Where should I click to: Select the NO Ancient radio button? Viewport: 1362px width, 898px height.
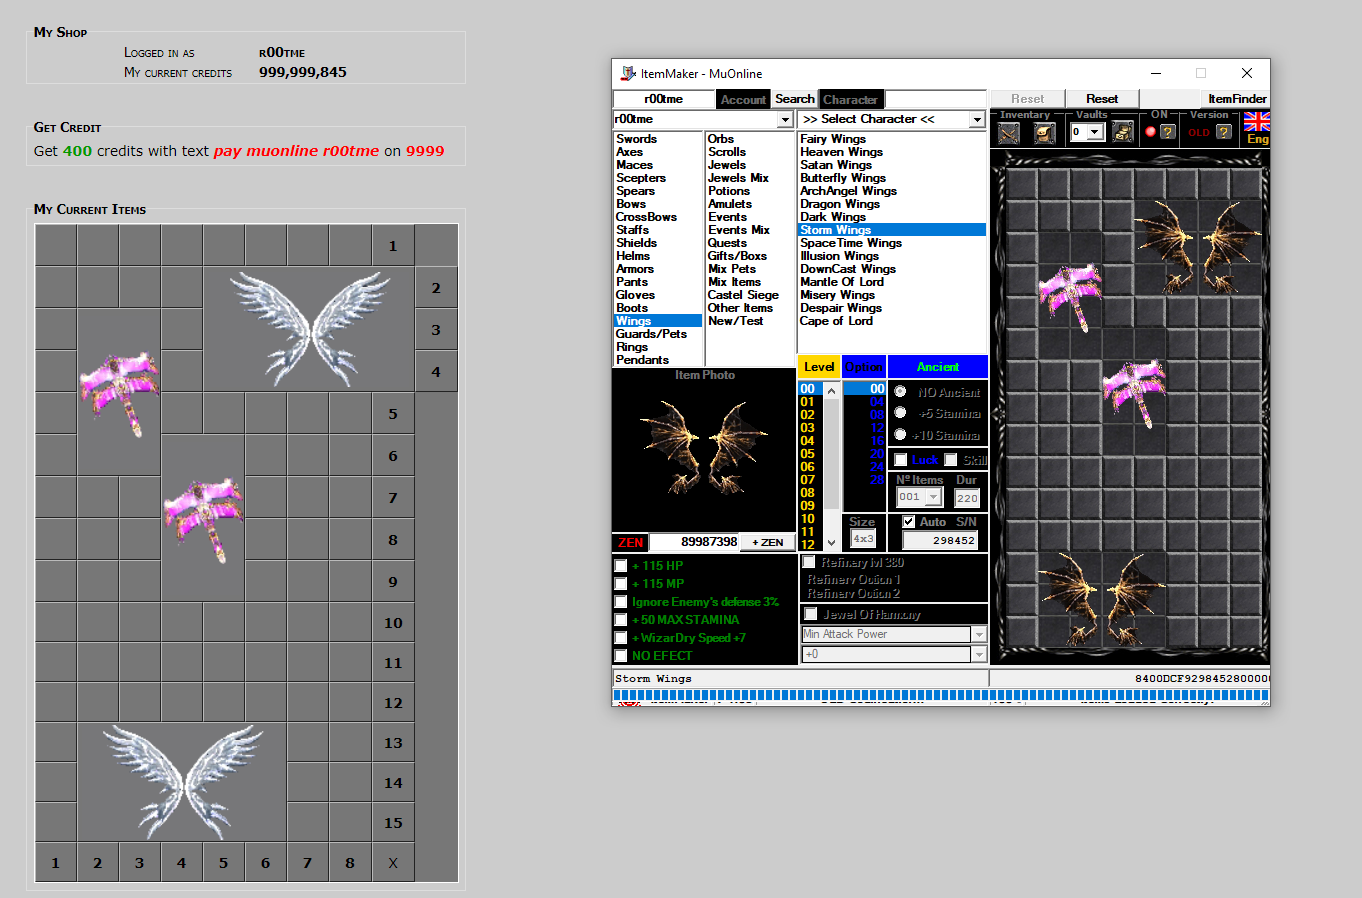tap(900, 392)
